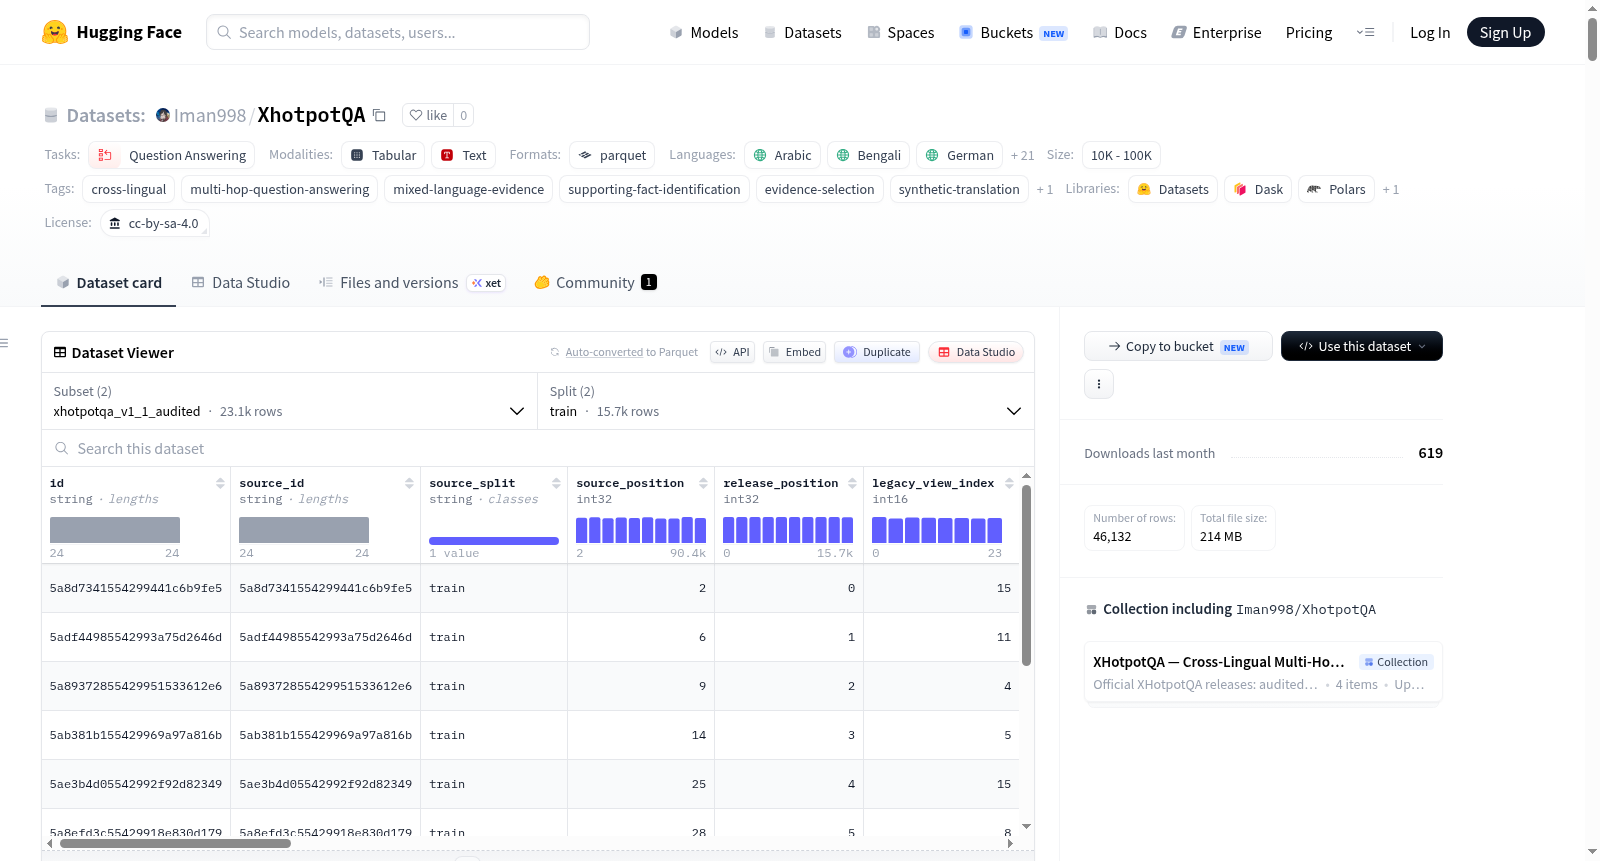Open the XHotpotQA collection card
This screenshot has height=861, width=1600.
pyautogui.click(x=1263, y=672)
